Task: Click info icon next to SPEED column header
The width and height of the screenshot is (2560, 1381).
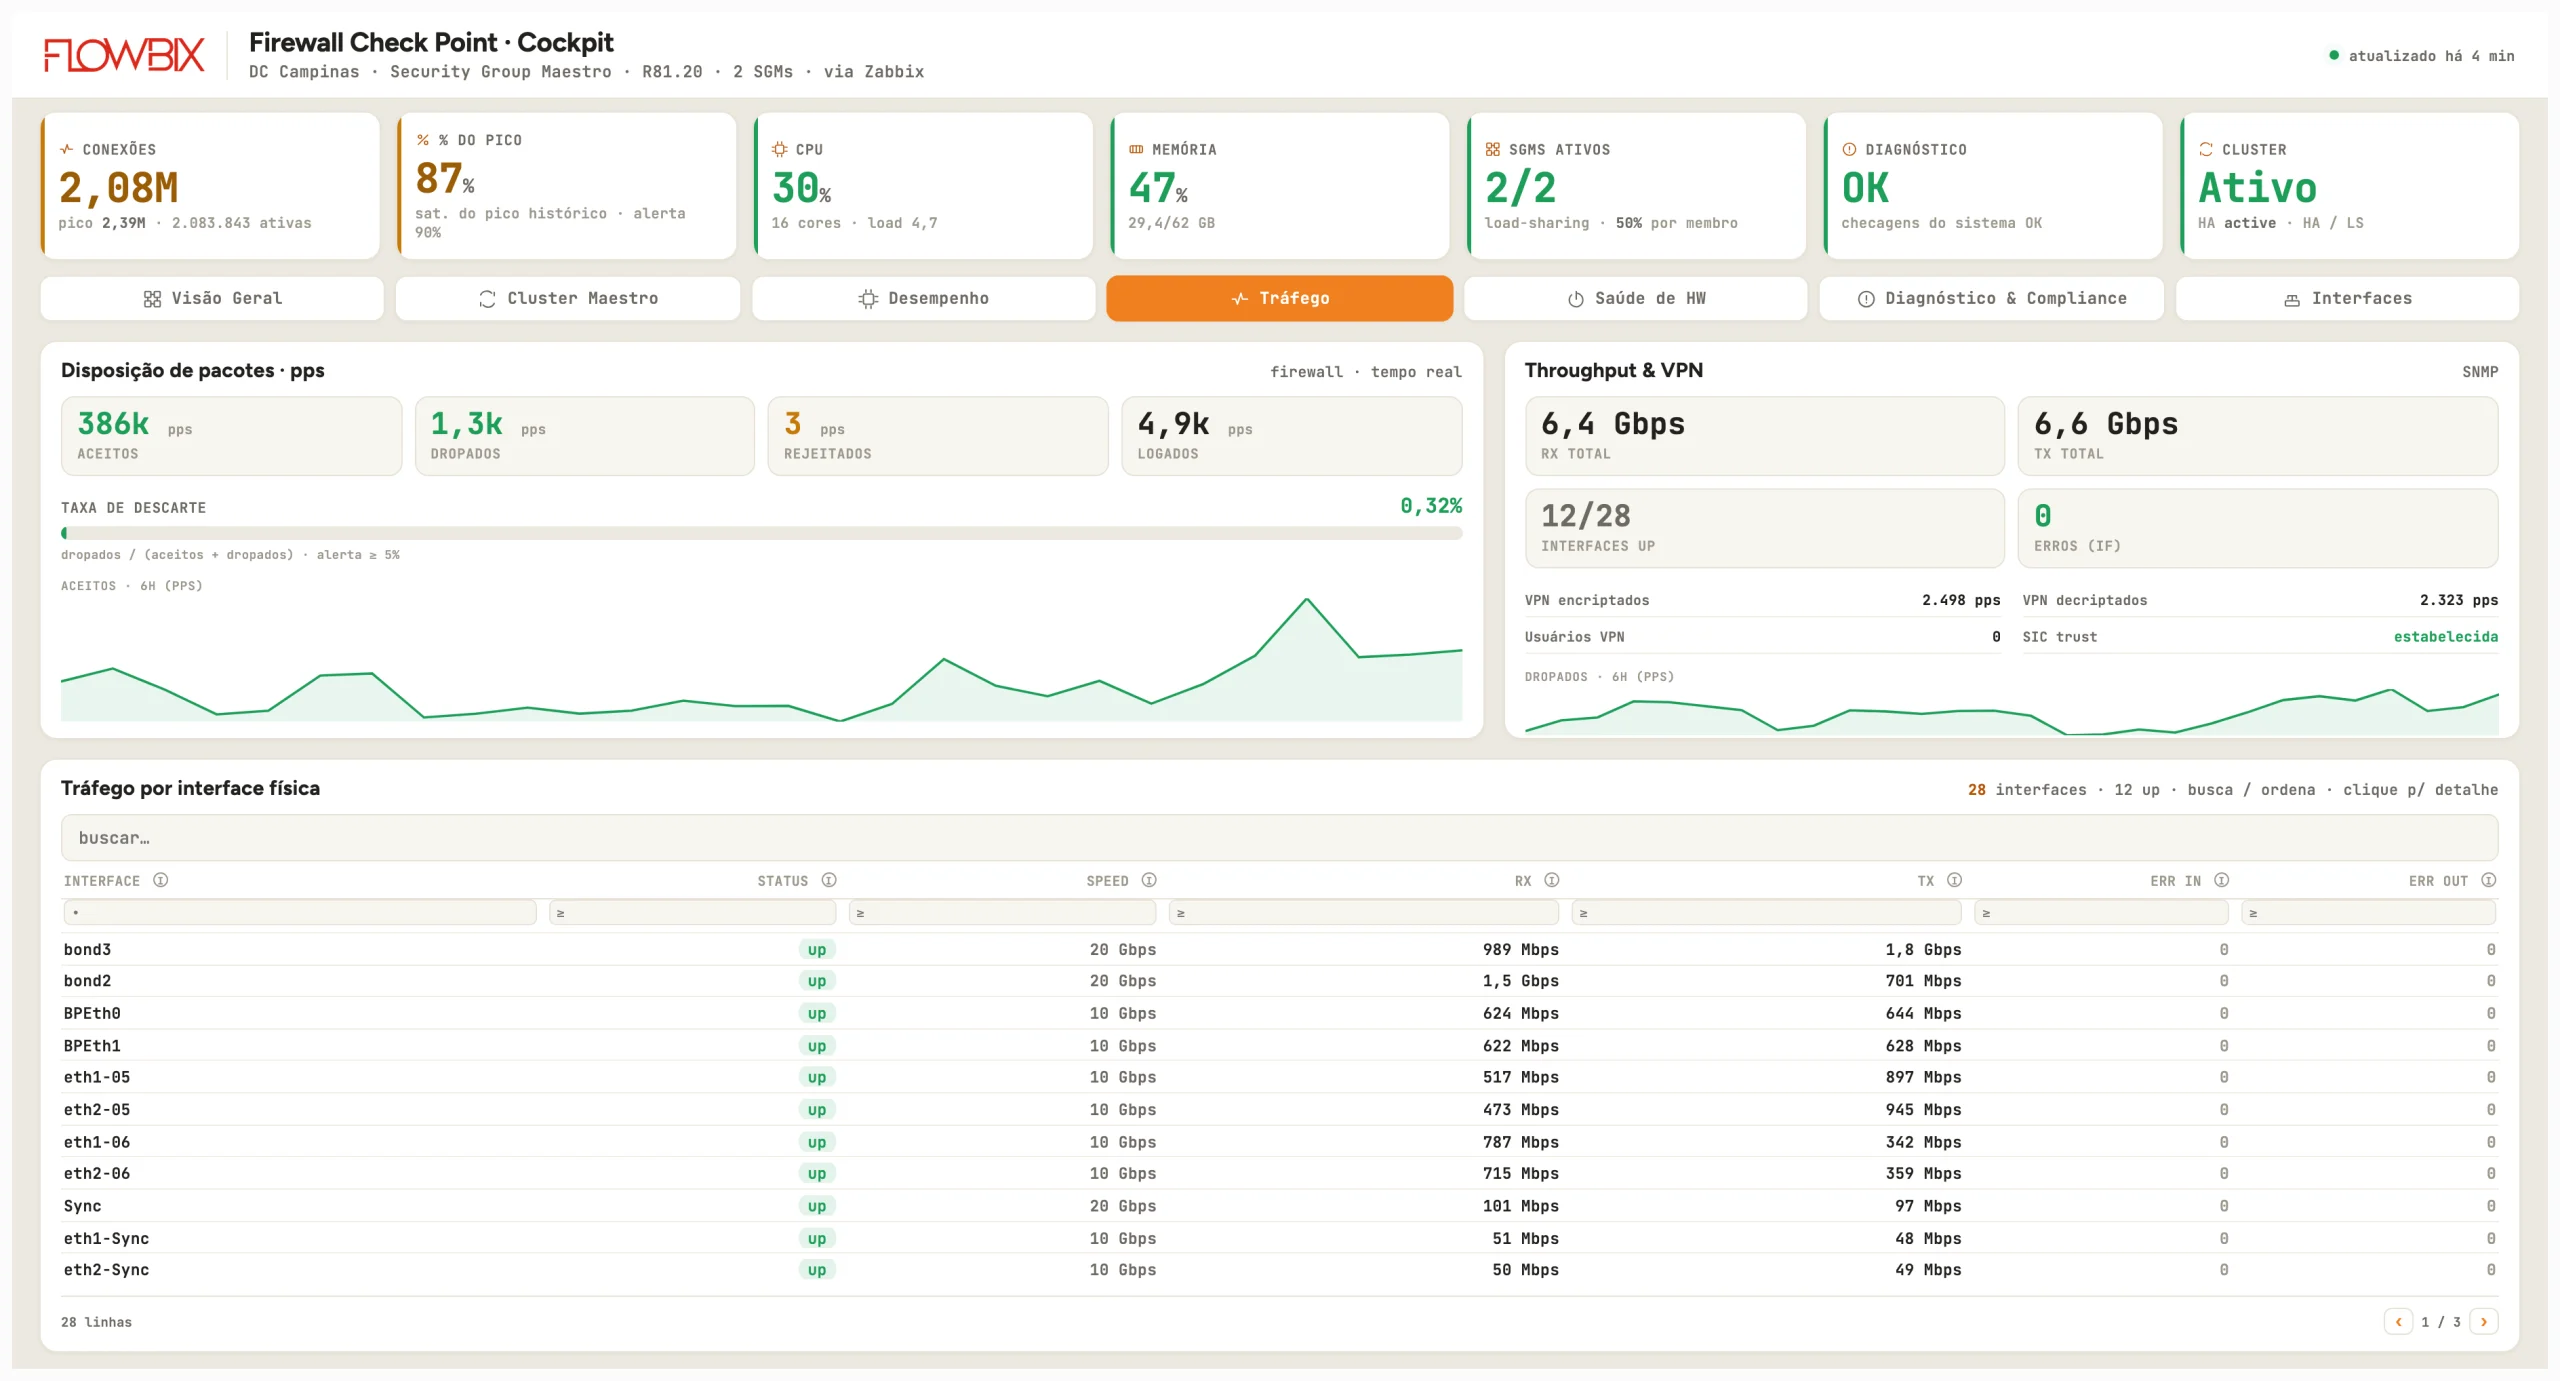Action: [1149, 880]
